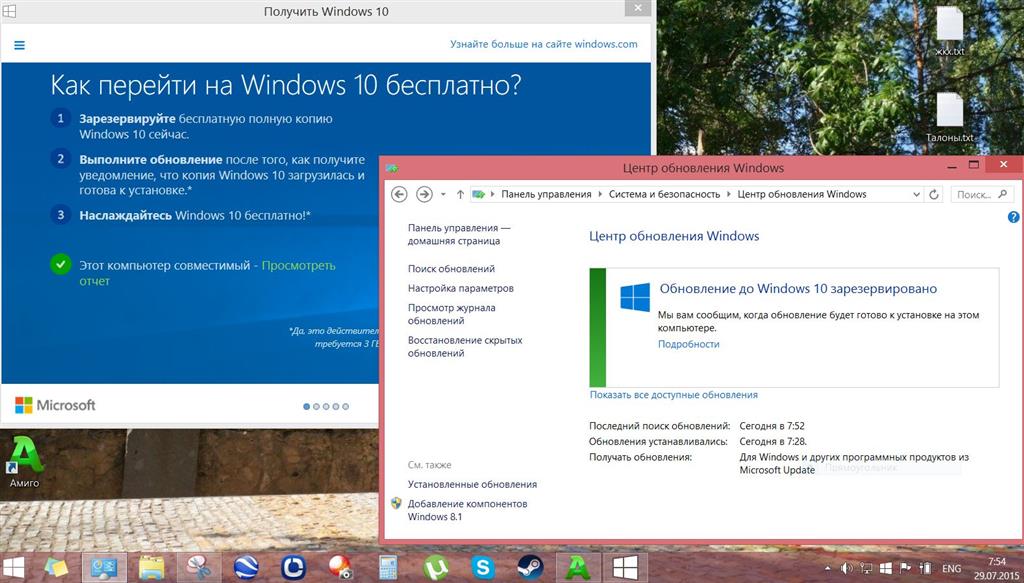
Task: Open File Explorer from the taskbar
Action: tap(151, 567)
